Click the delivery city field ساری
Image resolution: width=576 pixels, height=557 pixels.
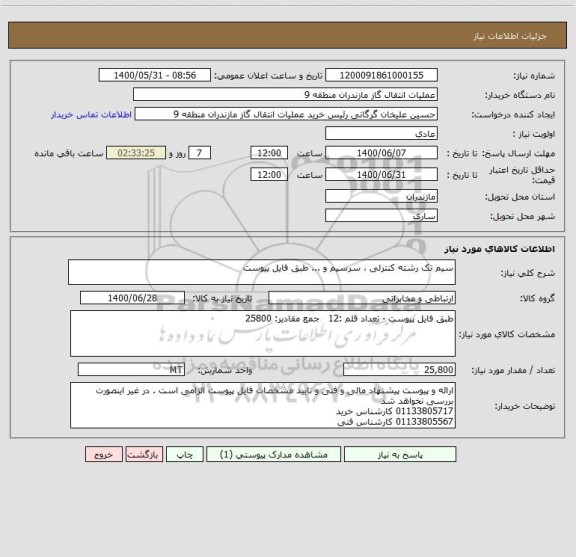coord(381,216)
